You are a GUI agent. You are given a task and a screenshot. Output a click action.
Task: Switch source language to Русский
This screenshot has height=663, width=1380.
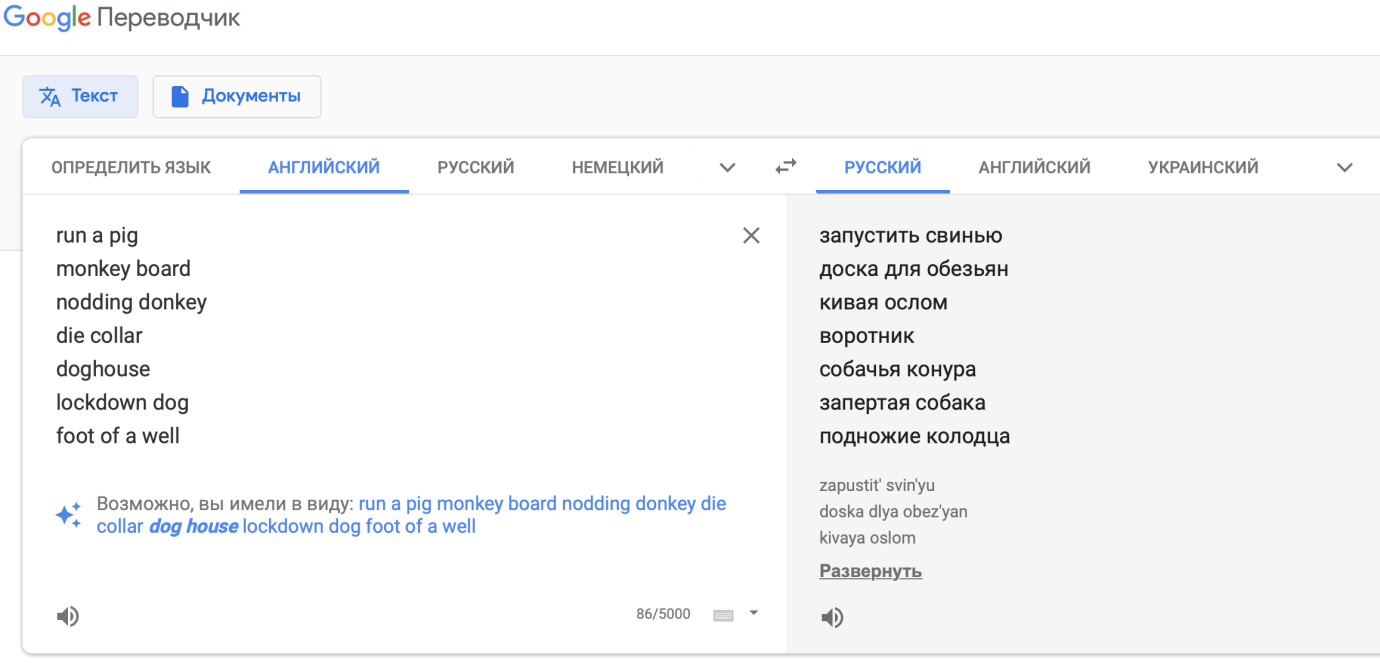pos(475,168)
